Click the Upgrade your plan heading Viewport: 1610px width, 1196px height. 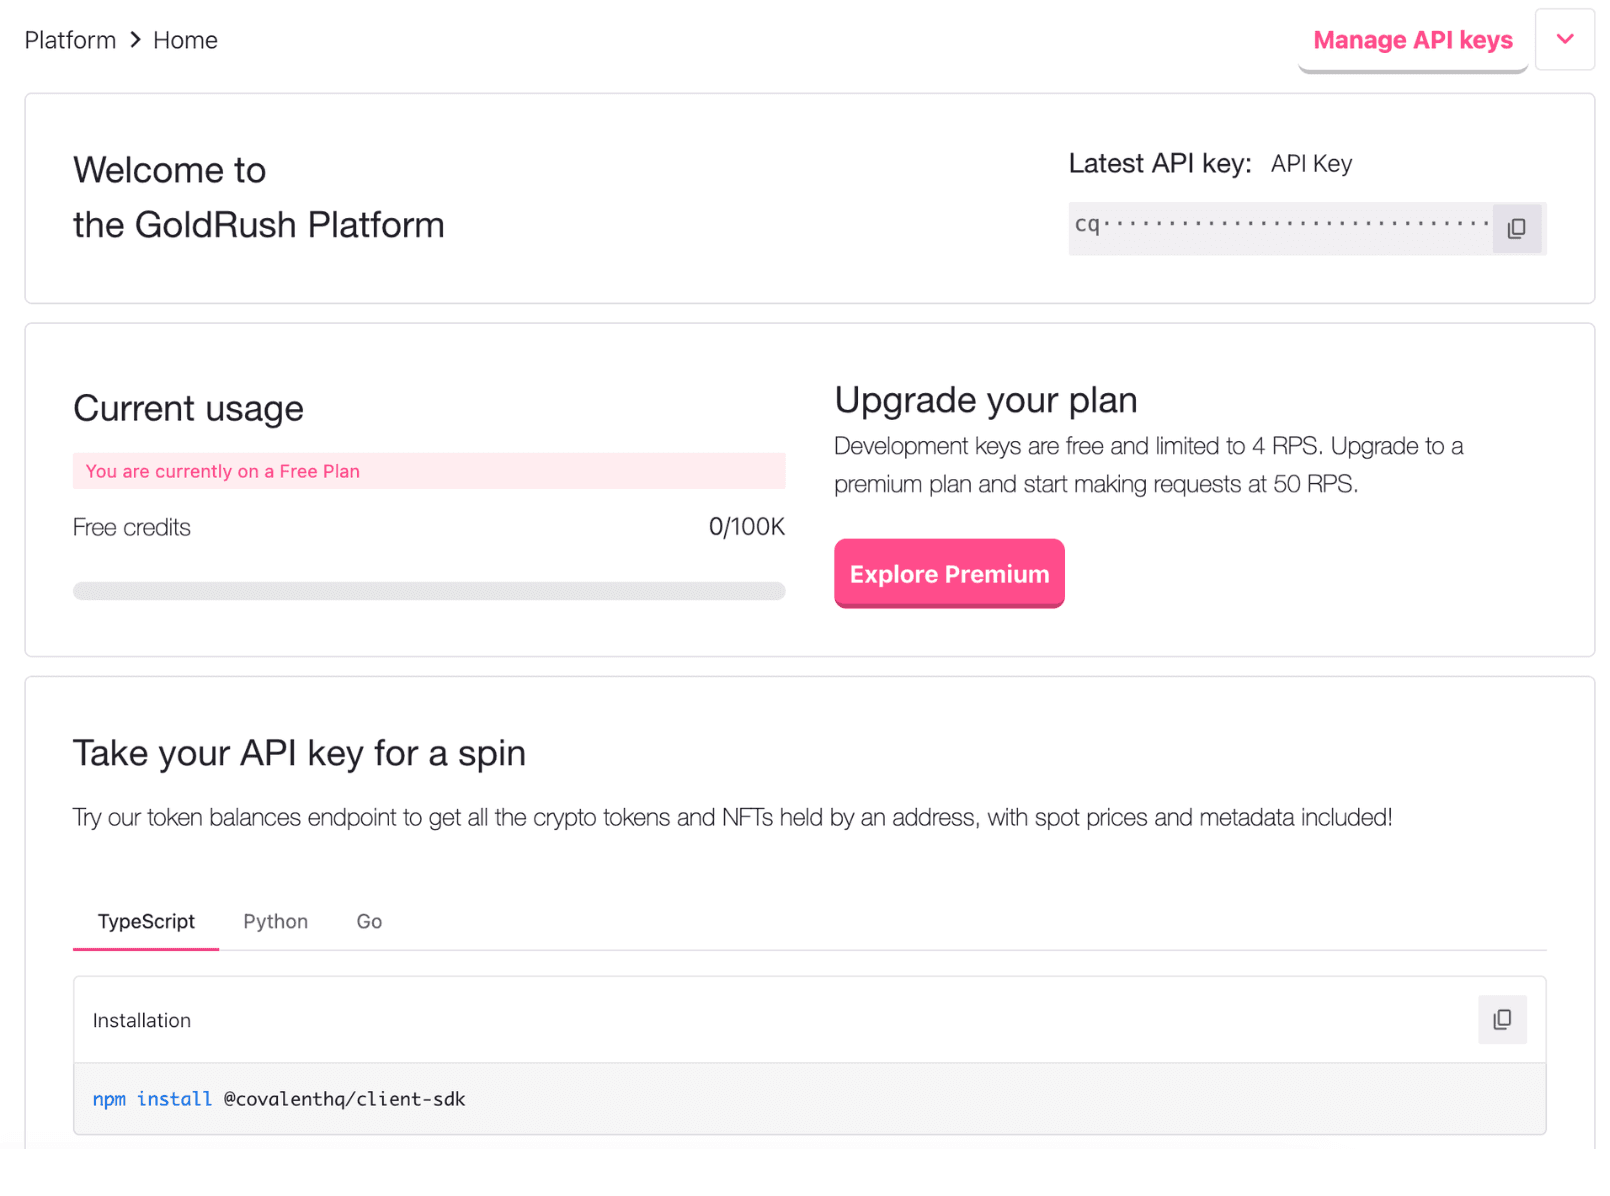click(x=985, y=400)
